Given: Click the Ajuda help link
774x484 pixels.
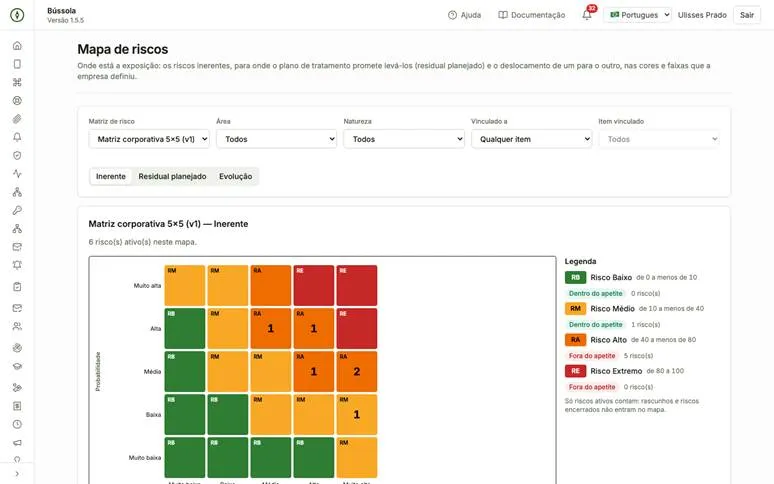Looking at the screenshot, I should pos(464,15).
